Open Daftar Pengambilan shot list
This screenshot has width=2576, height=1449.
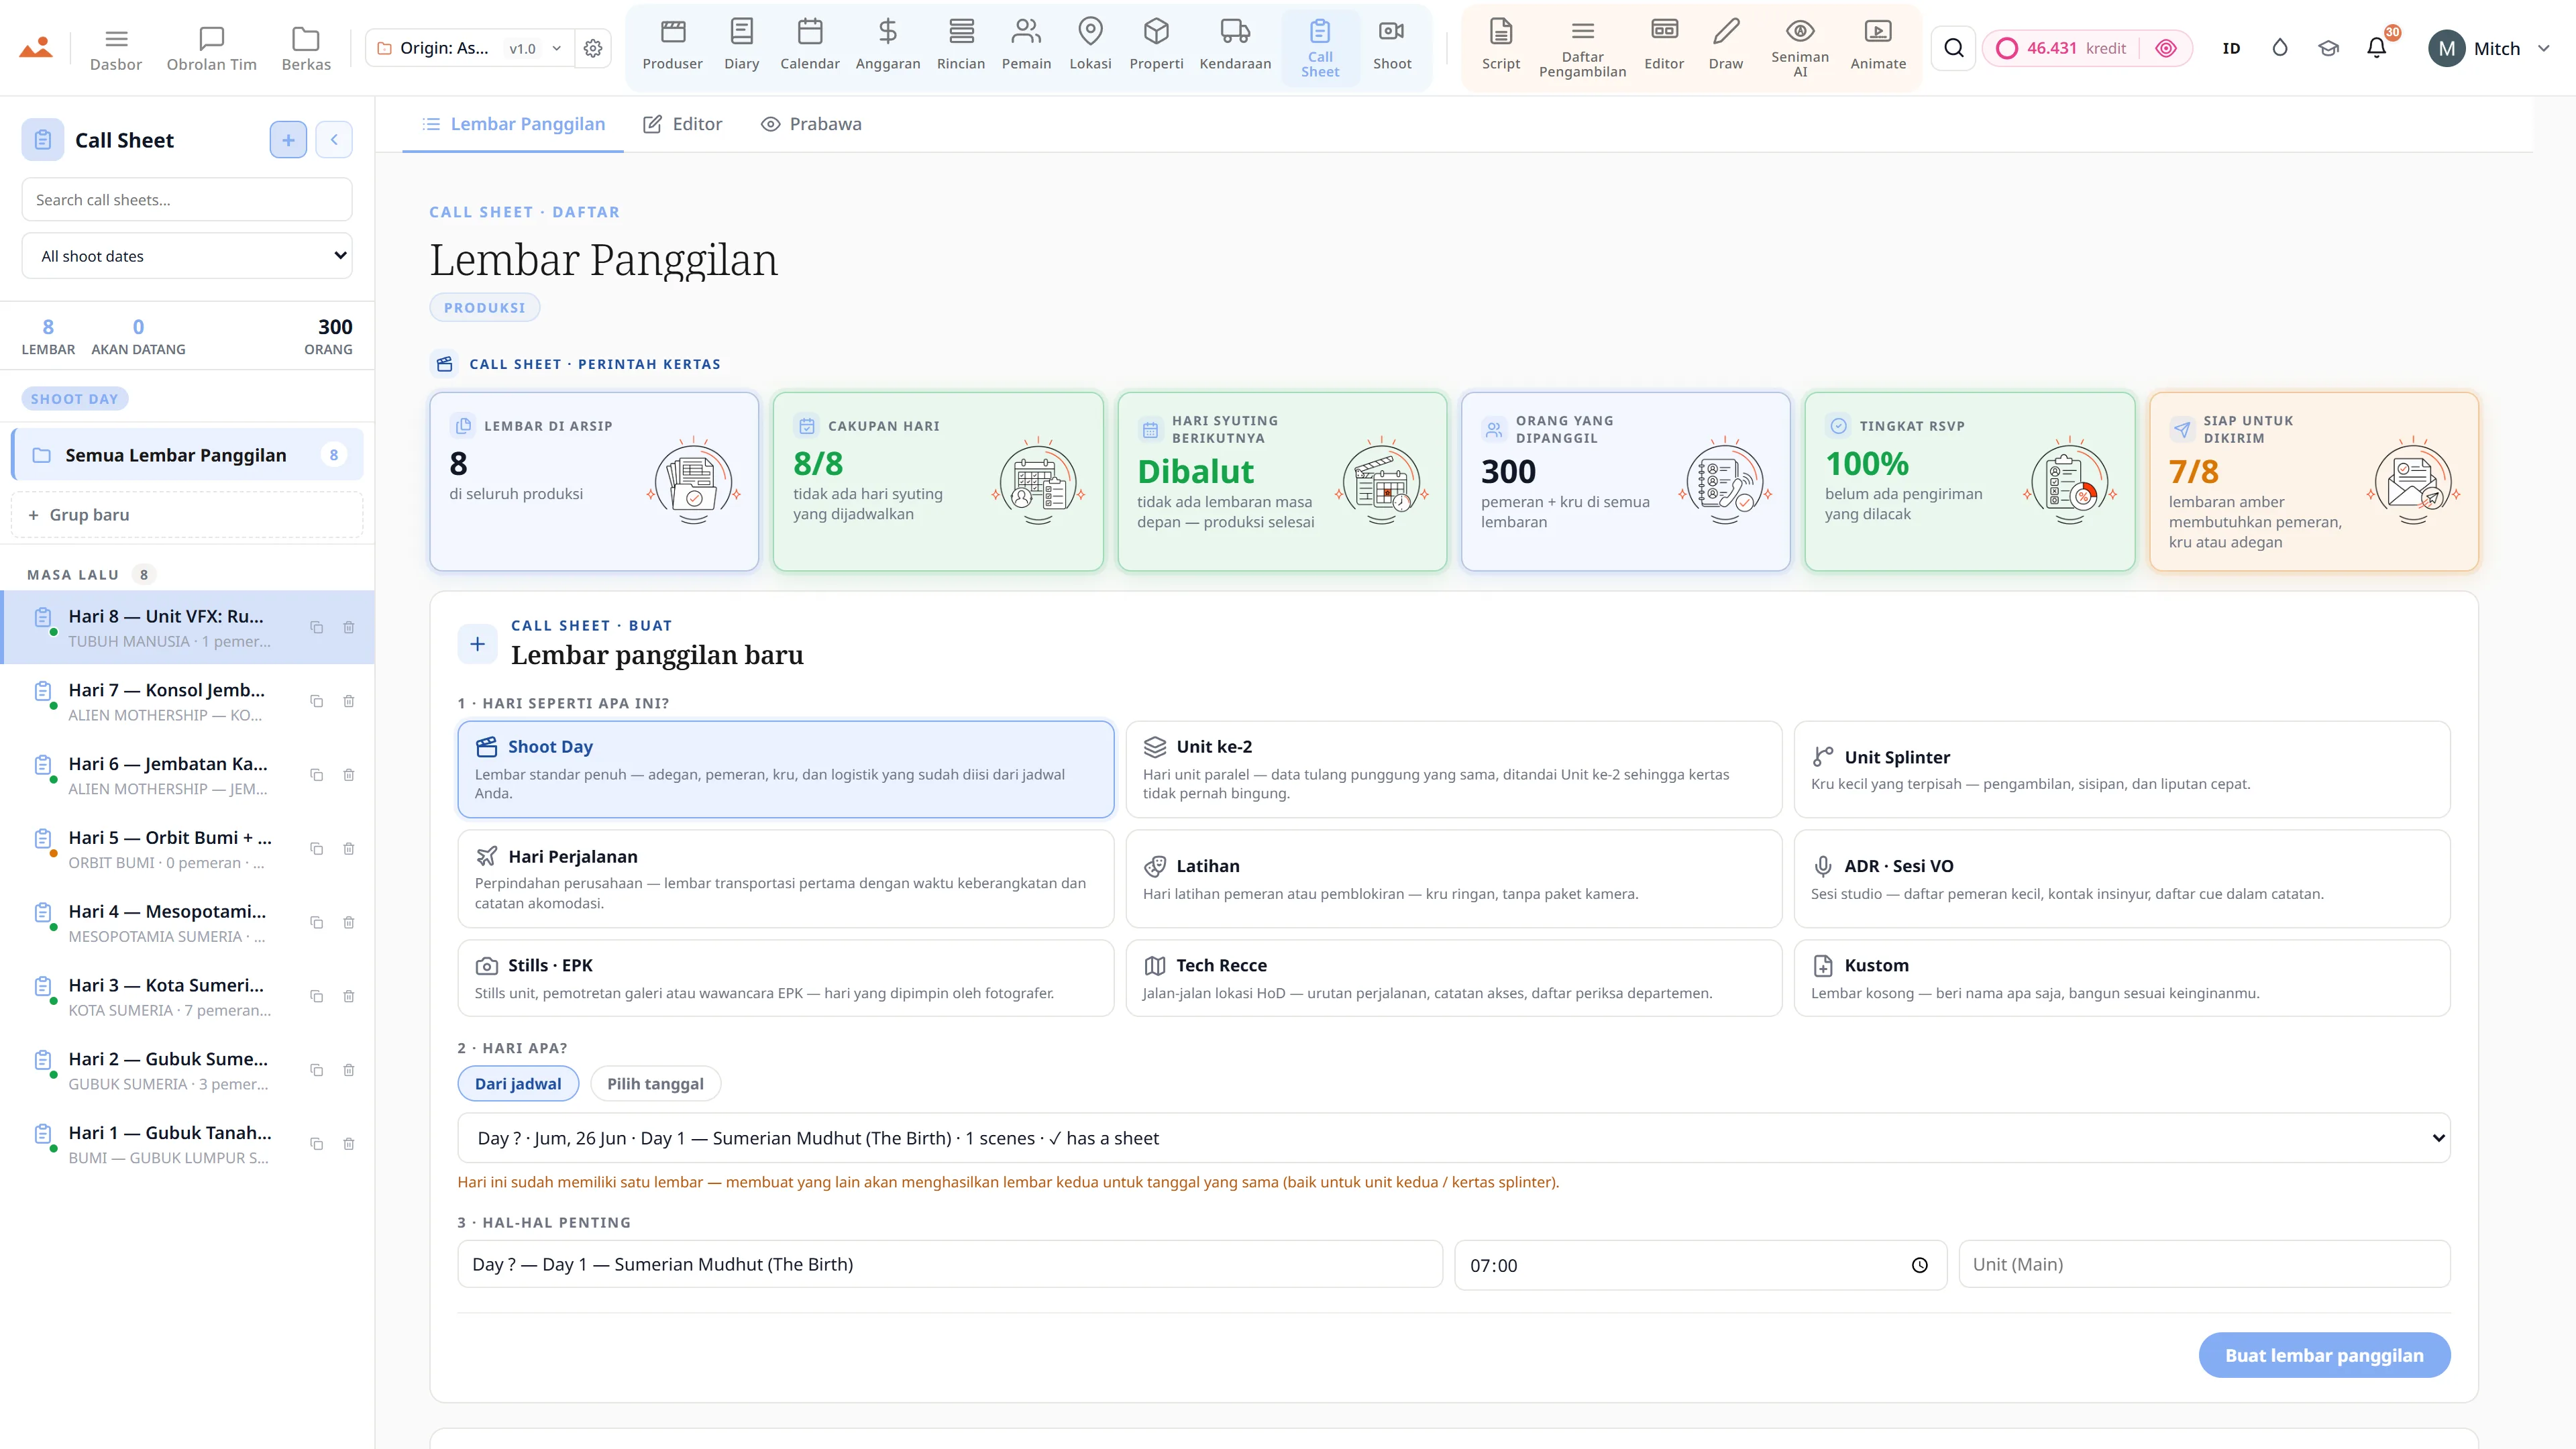click(1582, 48)
